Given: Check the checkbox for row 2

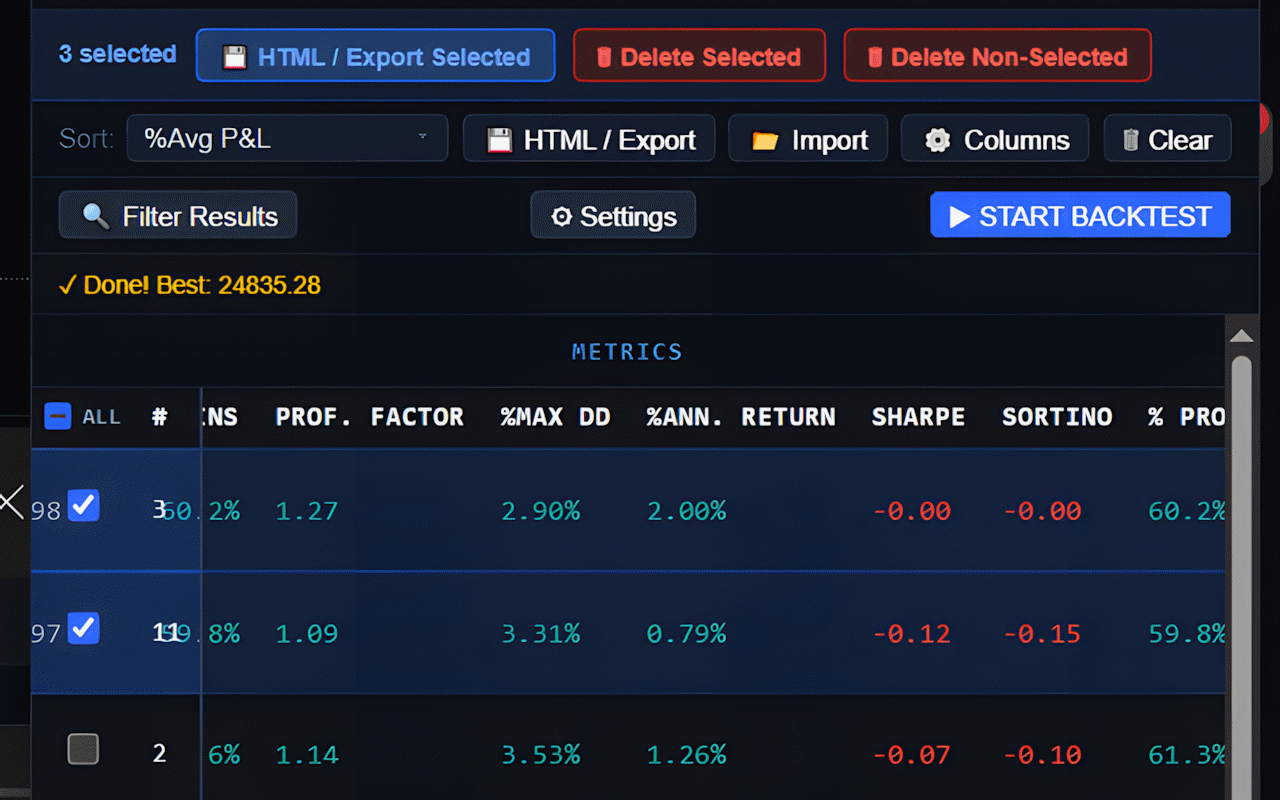Looking at the screenshot, I should (x=83, y=749).
